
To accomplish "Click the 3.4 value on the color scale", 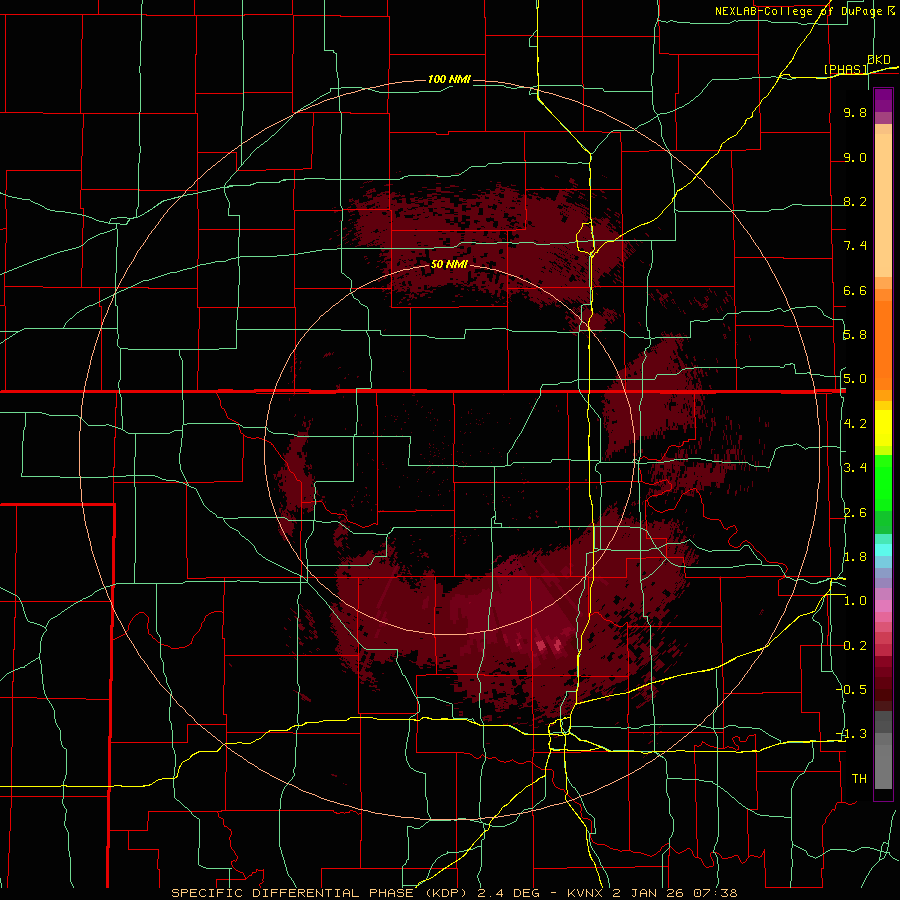I will pos(855,468).
